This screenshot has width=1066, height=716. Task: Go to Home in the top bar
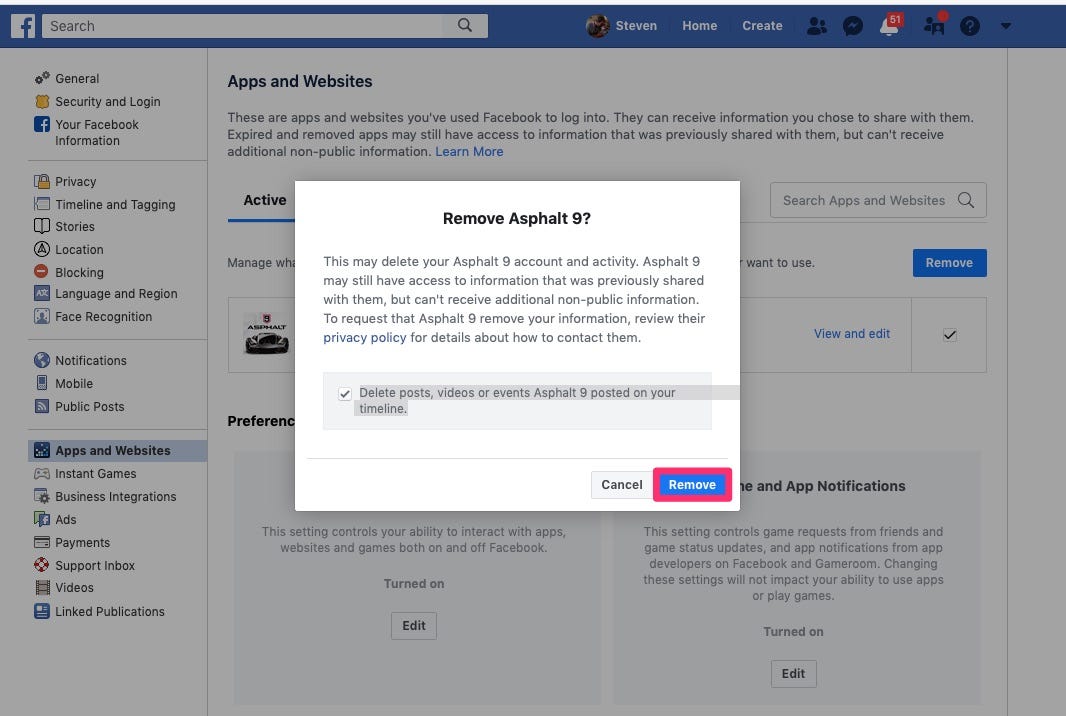[x=700, y=26]
